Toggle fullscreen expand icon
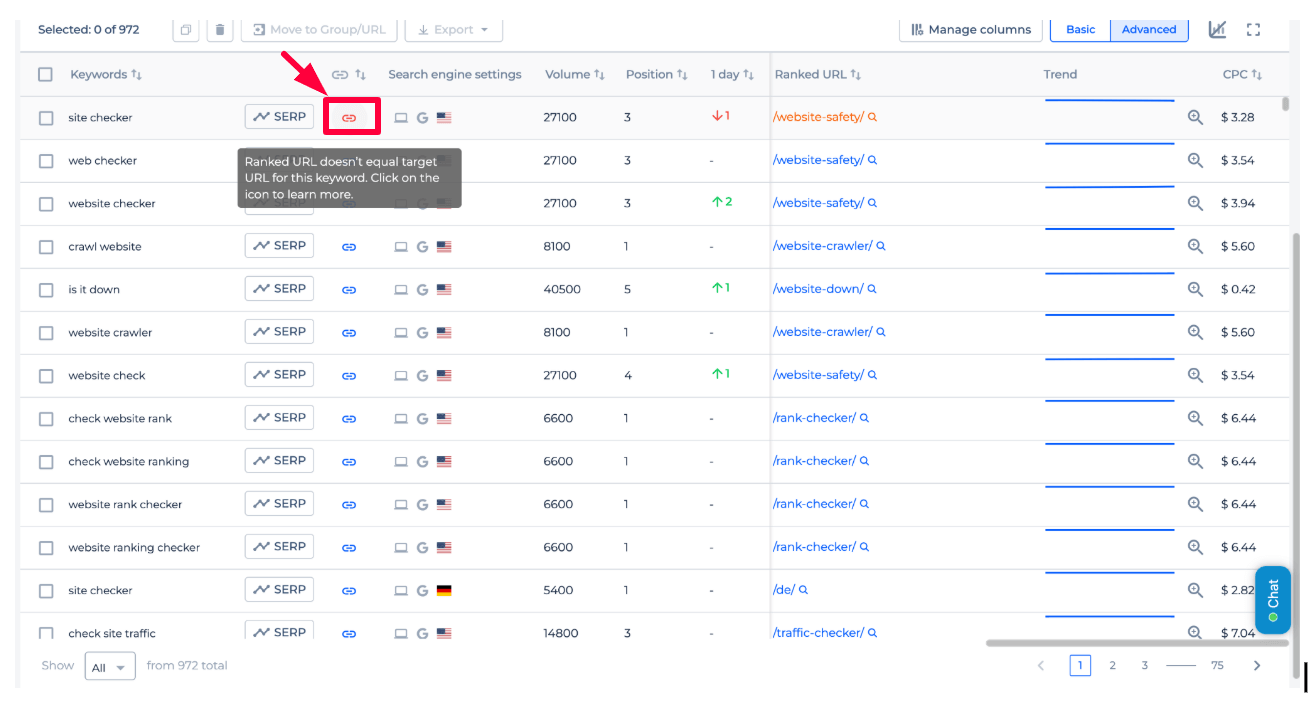This screenshot has height=708, width=1312. (x=1253, y=30)
